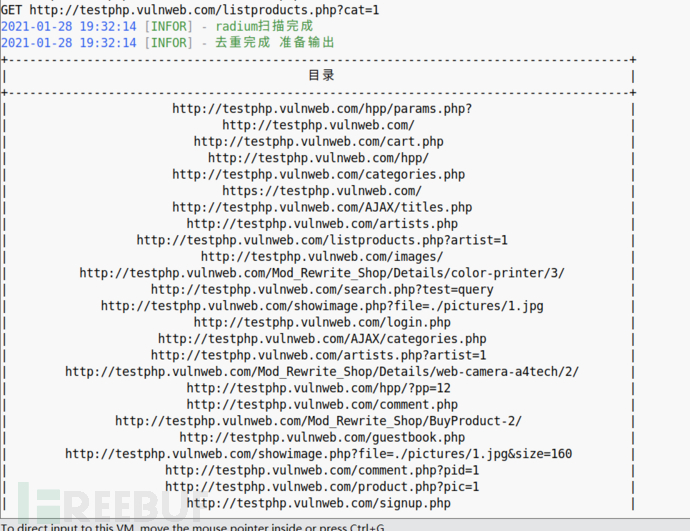
Task: Select the listproducts.php?artist=1 URL
Action: click(322, 240)
